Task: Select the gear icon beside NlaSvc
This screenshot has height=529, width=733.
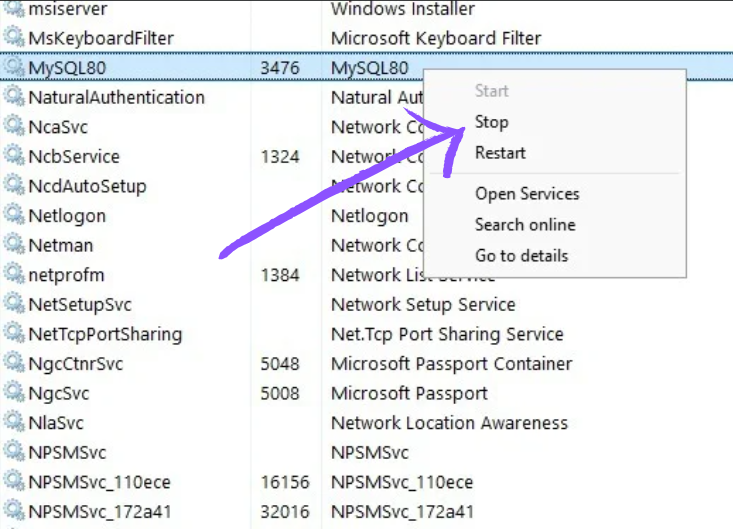Action: (13, 423)
